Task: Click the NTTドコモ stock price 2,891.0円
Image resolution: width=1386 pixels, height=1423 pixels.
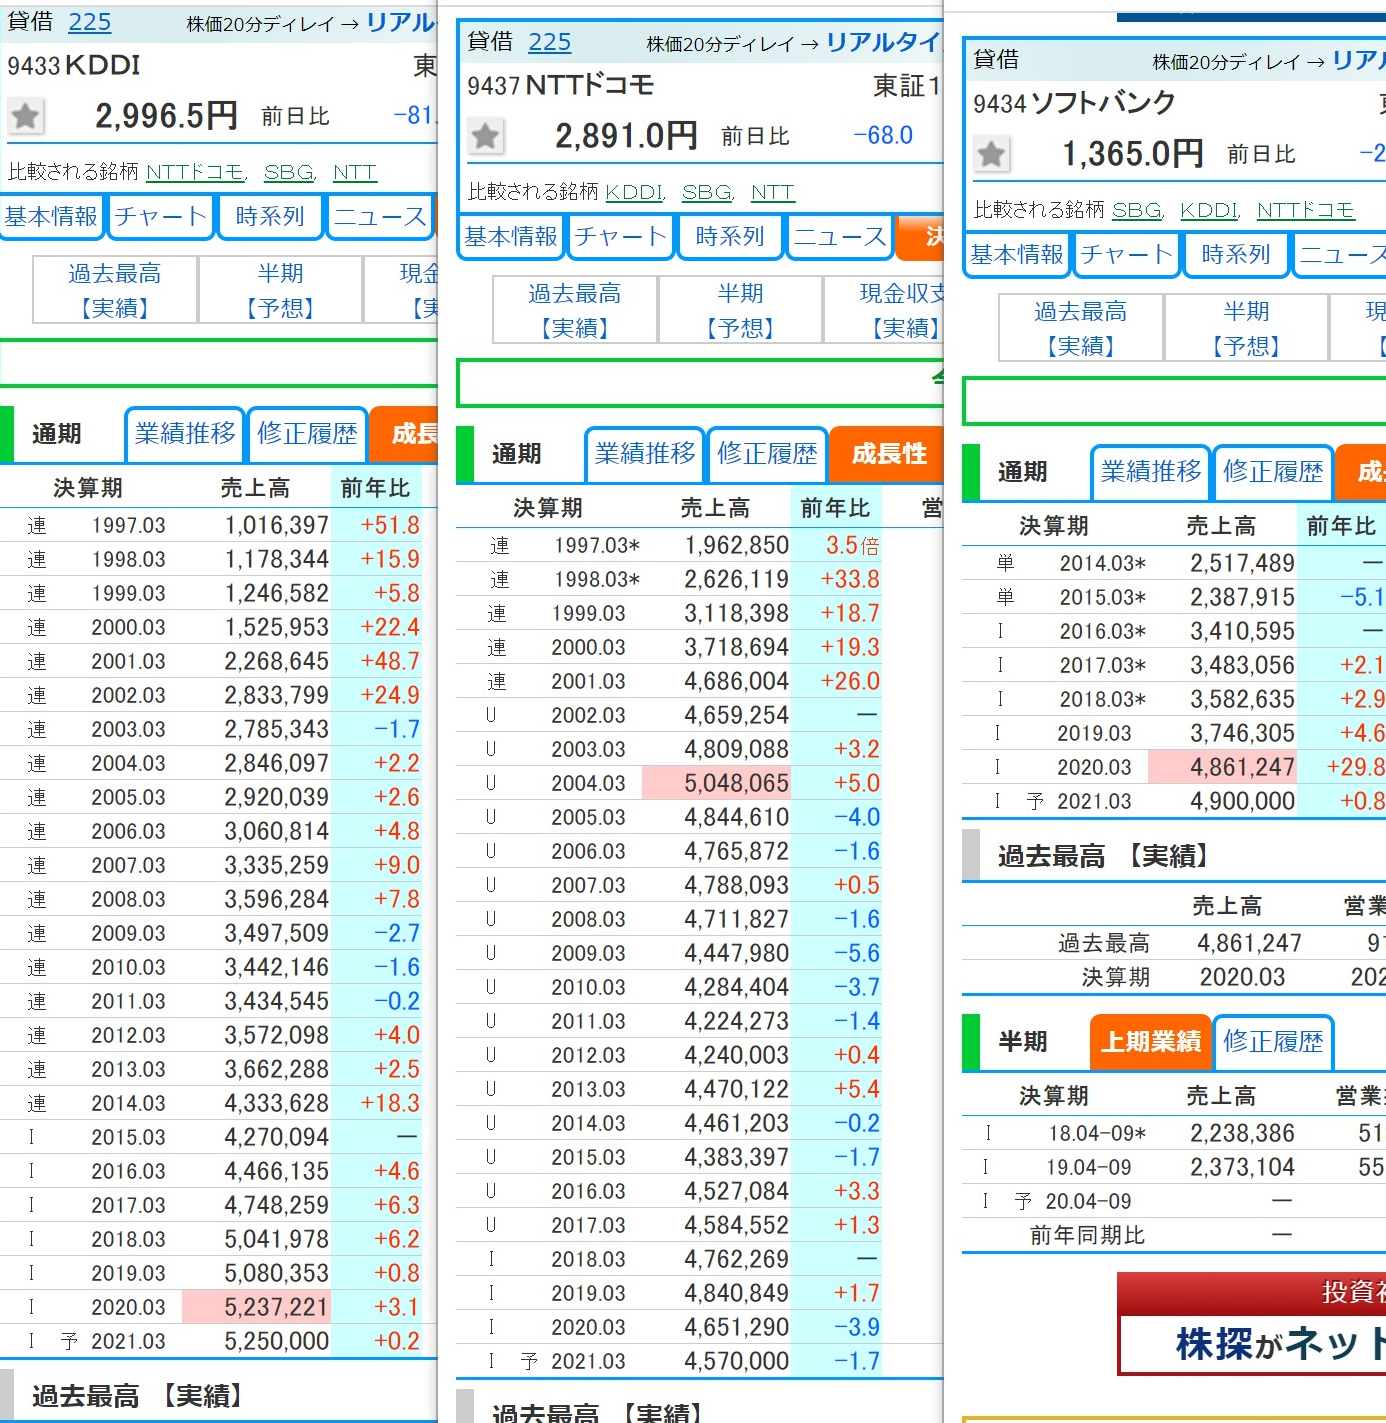Action: point(626,136)
